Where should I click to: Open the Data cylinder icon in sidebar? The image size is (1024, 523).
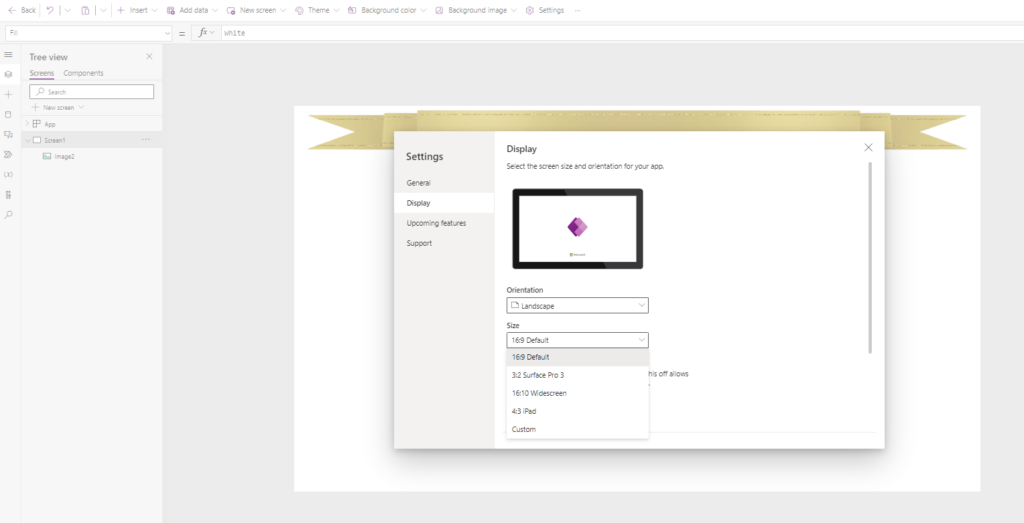[8, 114]
